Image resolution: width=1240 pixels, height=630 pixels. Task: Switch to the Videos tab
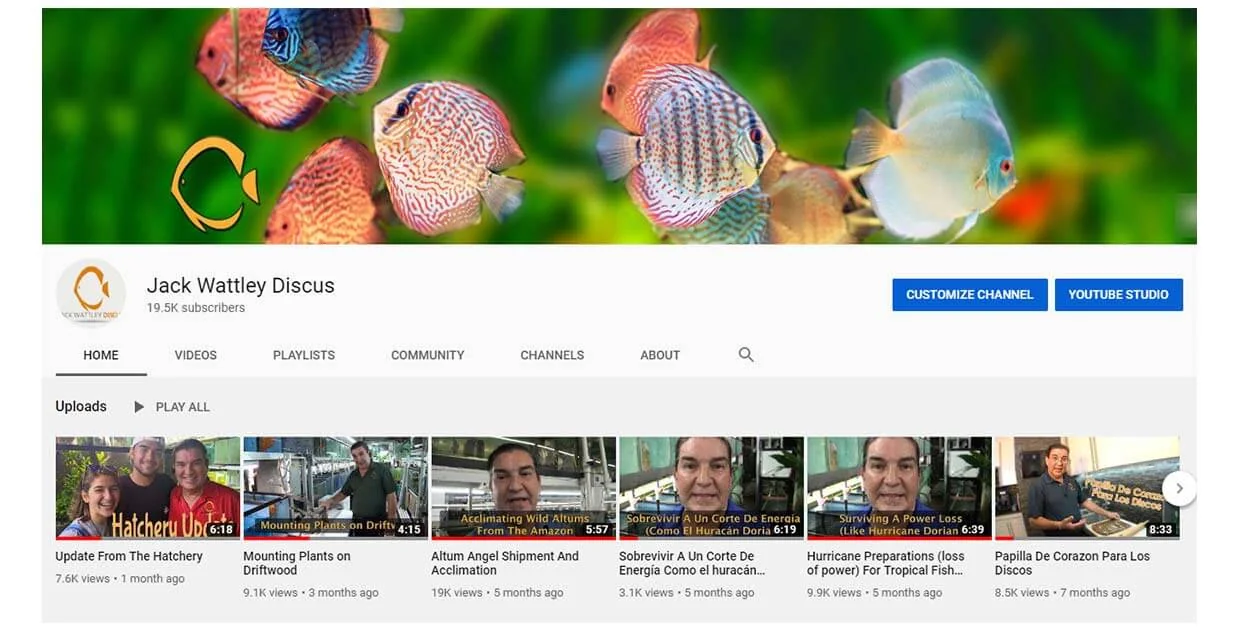click(196, 355)
